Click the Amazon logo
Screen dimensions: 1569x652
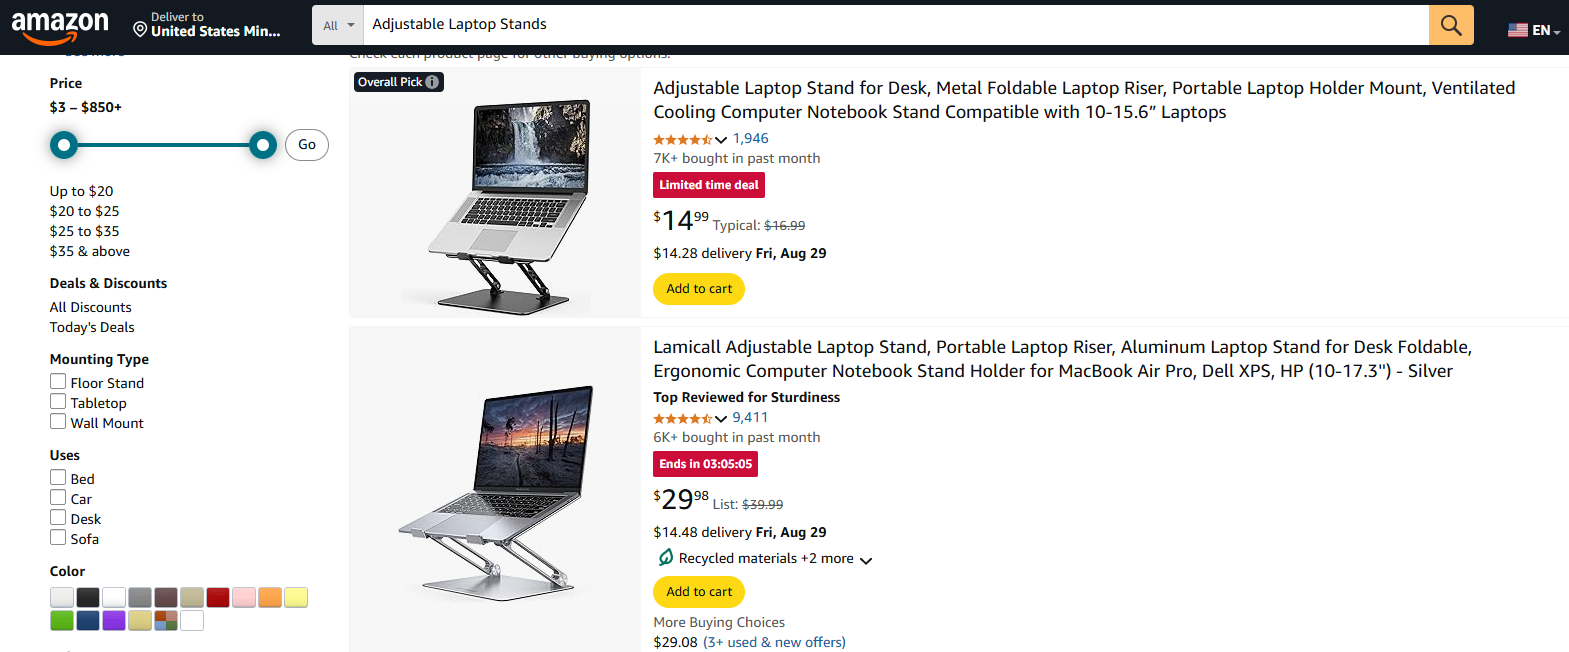point(62,24)
